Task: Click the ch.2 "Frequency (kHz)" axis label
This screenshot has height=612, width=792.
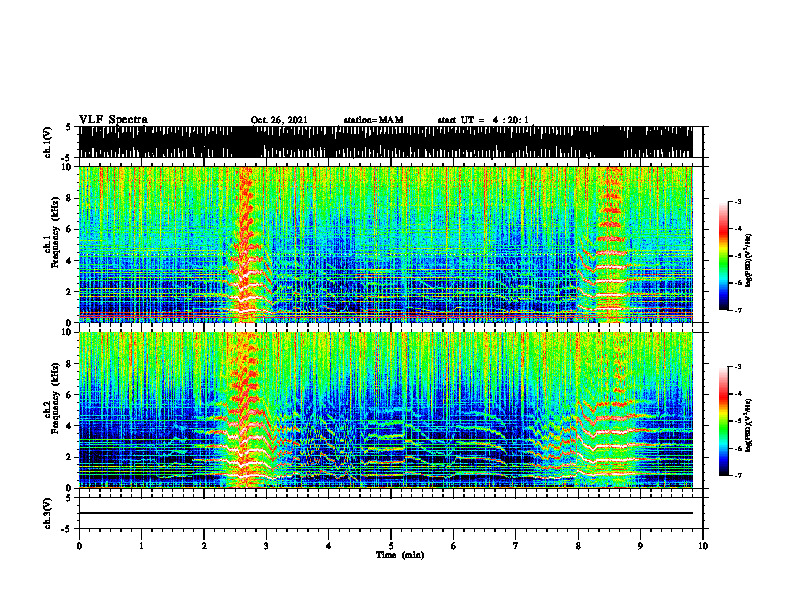Action: coord(55,398)
